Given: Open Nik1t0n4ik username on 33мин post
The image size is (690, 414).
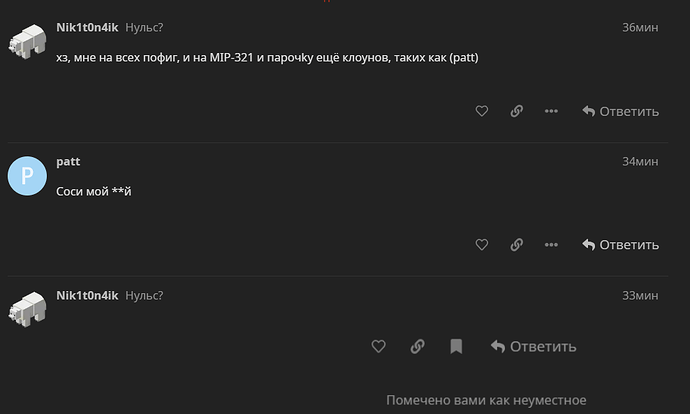Looking at the screenshot, I should [87, 295].
